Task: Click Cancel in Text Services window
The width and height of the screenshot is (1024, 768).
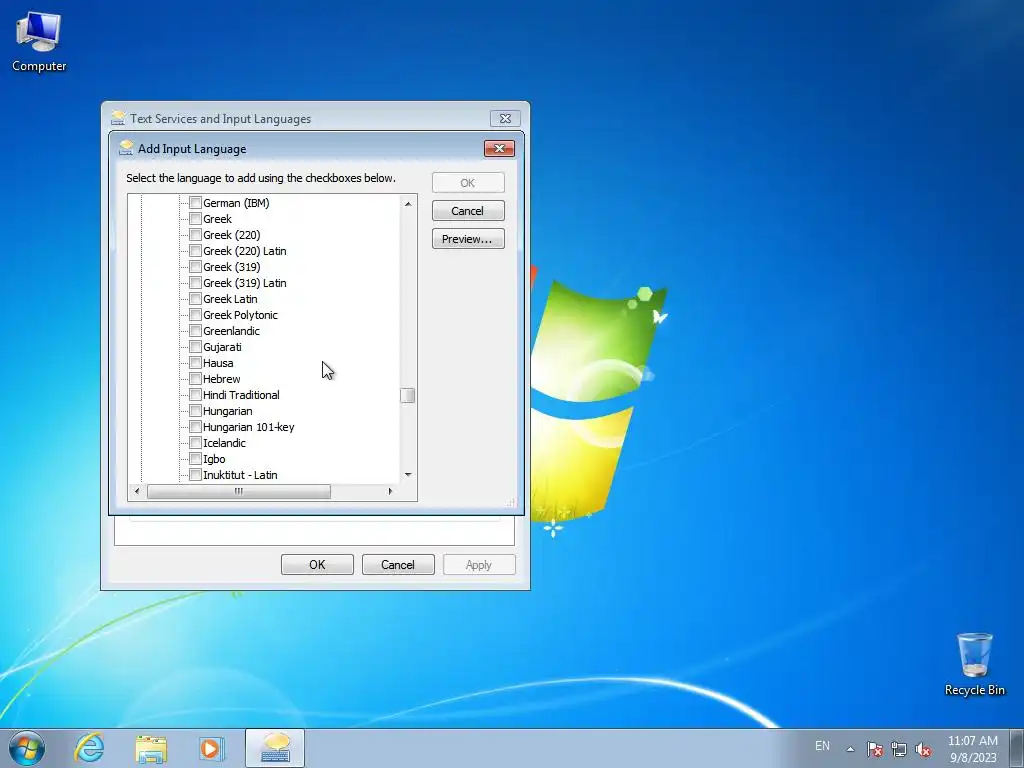Action: pyautogui.click(x=398, y=565)
